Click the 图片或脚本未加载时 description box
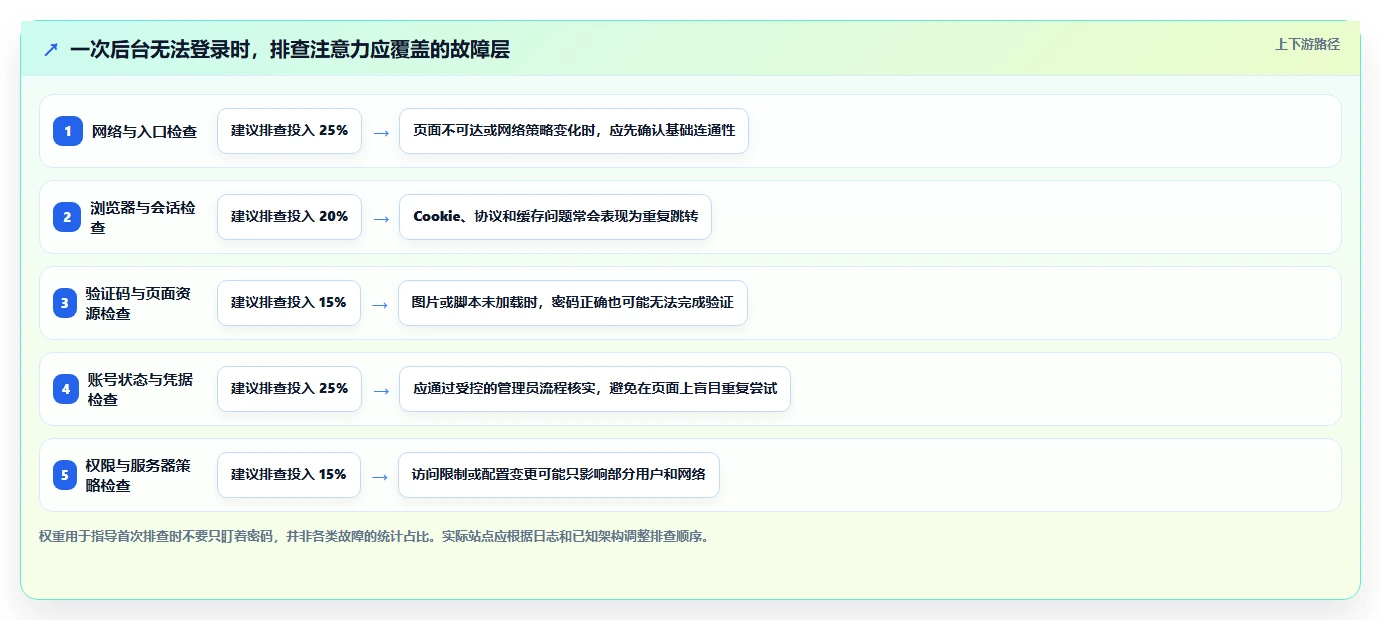 coord(573,303)
